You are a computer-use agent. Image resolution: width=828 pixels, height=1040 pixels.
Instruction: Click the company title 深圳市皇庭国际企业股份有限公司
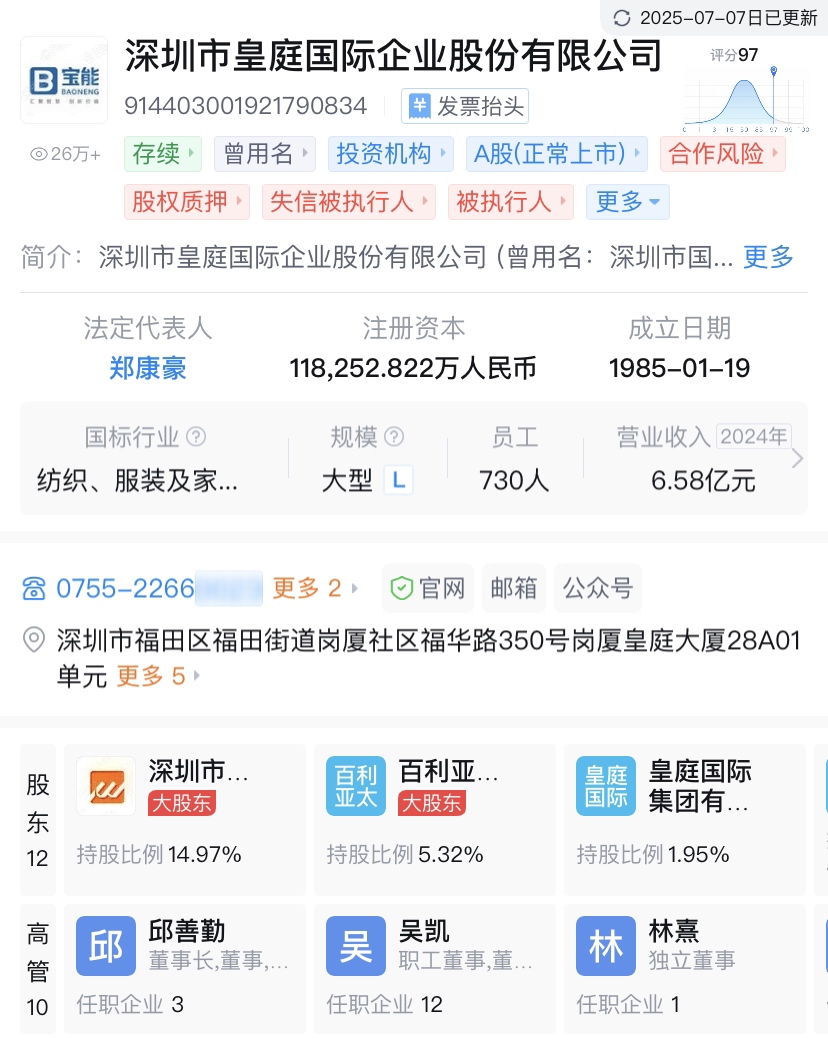click(393, 55)
